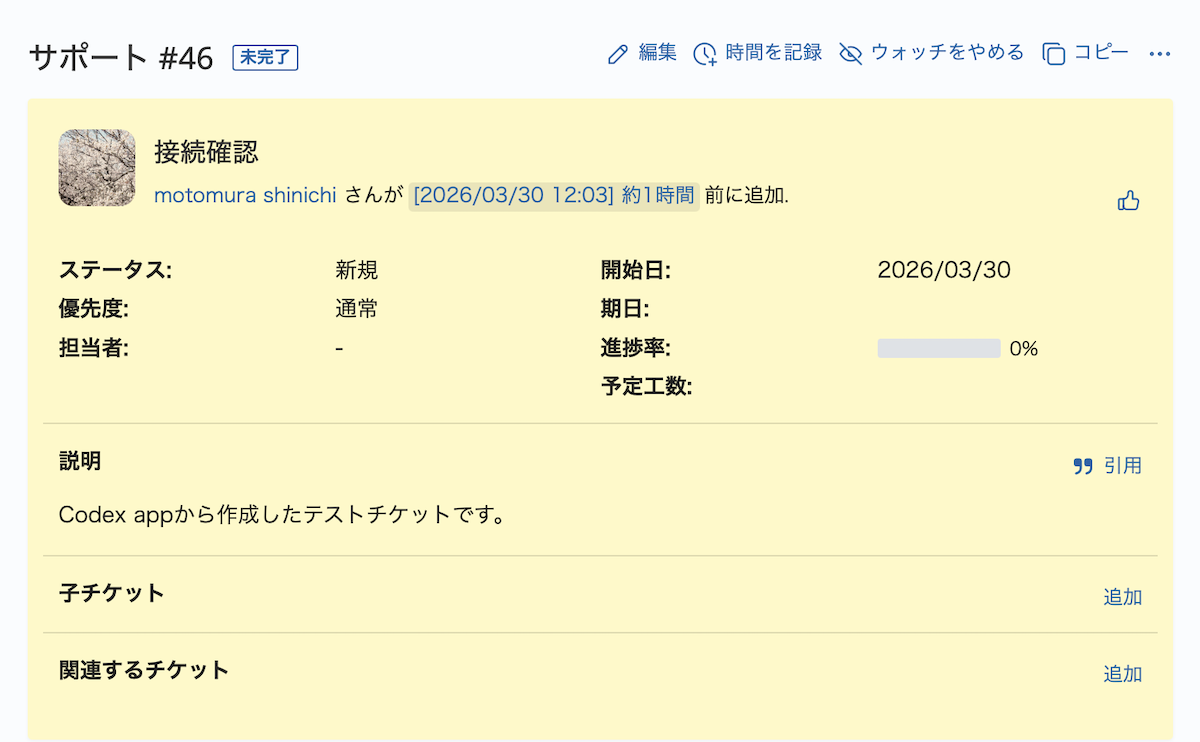The image size is (1200, 742).
Task: Toggle the crossed-eye unwatch icon
Action: (850, 54)
